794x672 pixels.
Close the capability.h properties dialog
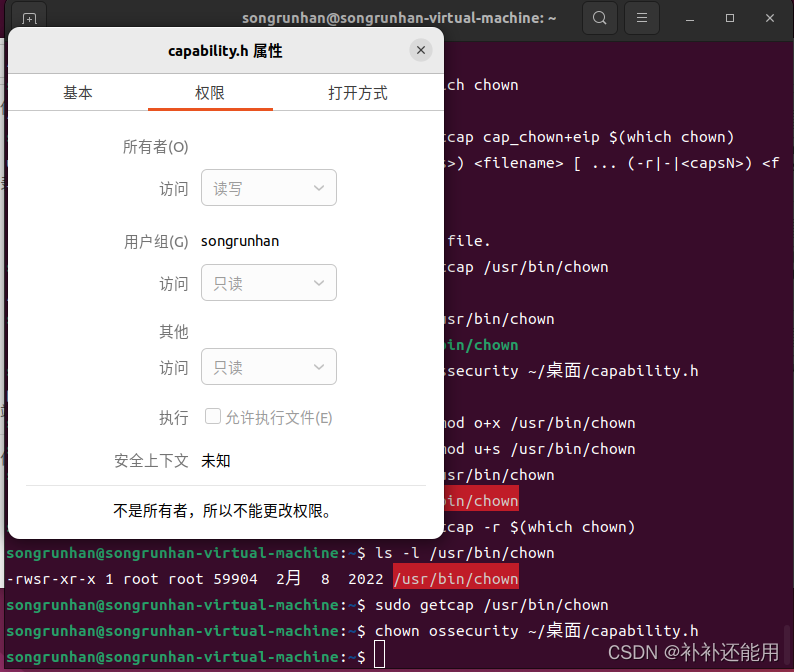pyautogui.click(x=420, y=50)
